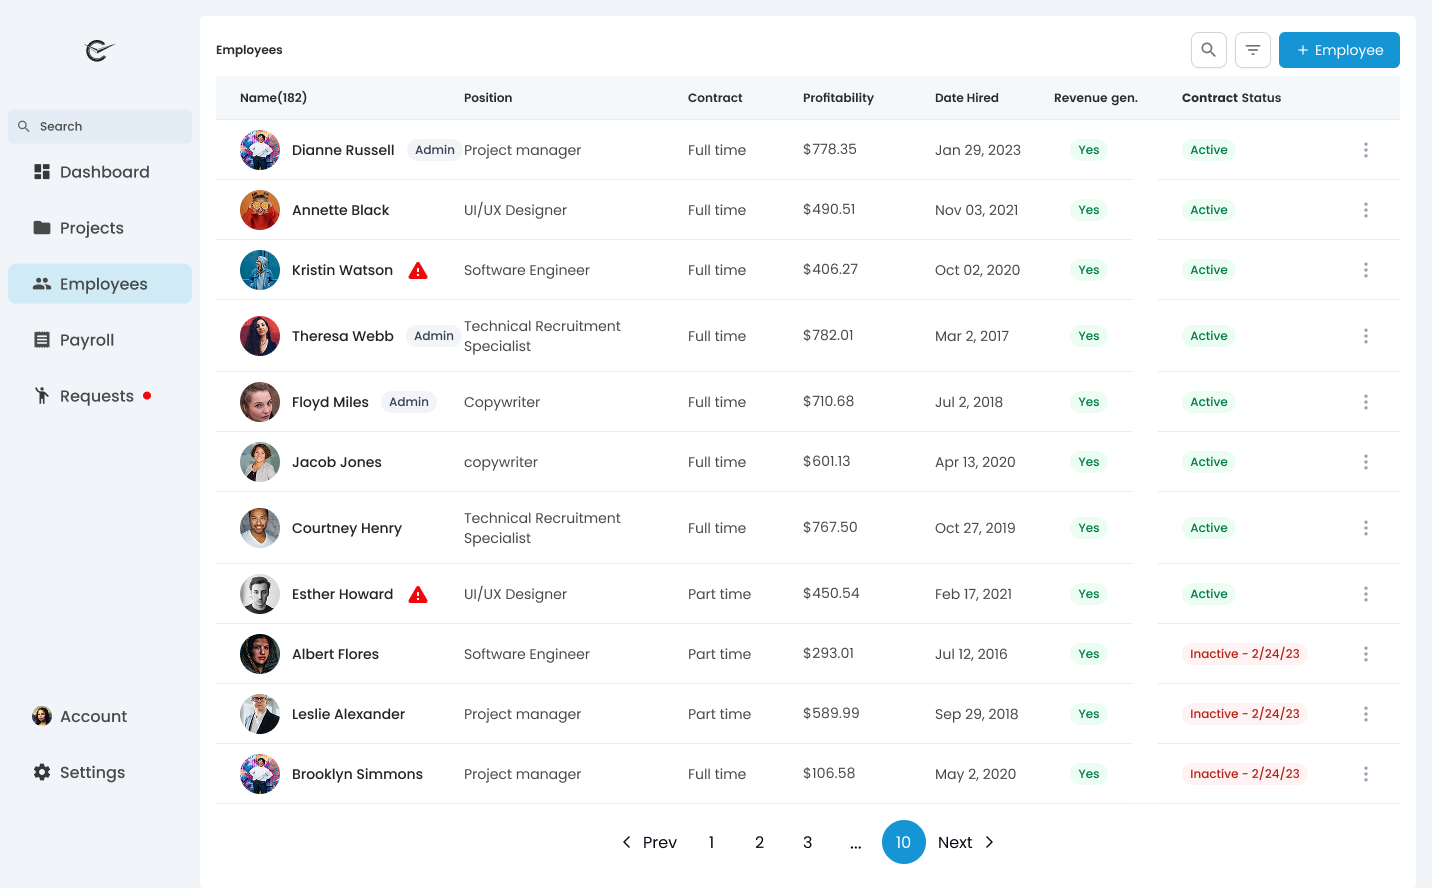Click the sidebar Search field
This screenshot has width=1432, height=888.
tap(100, 127)
